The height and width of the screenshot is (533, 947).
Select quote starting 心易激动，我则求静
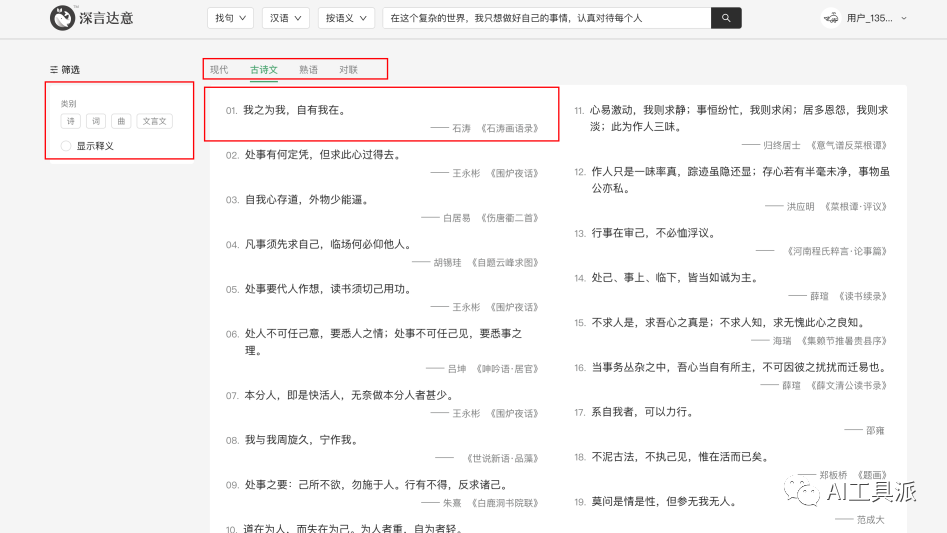click(739, 118)
